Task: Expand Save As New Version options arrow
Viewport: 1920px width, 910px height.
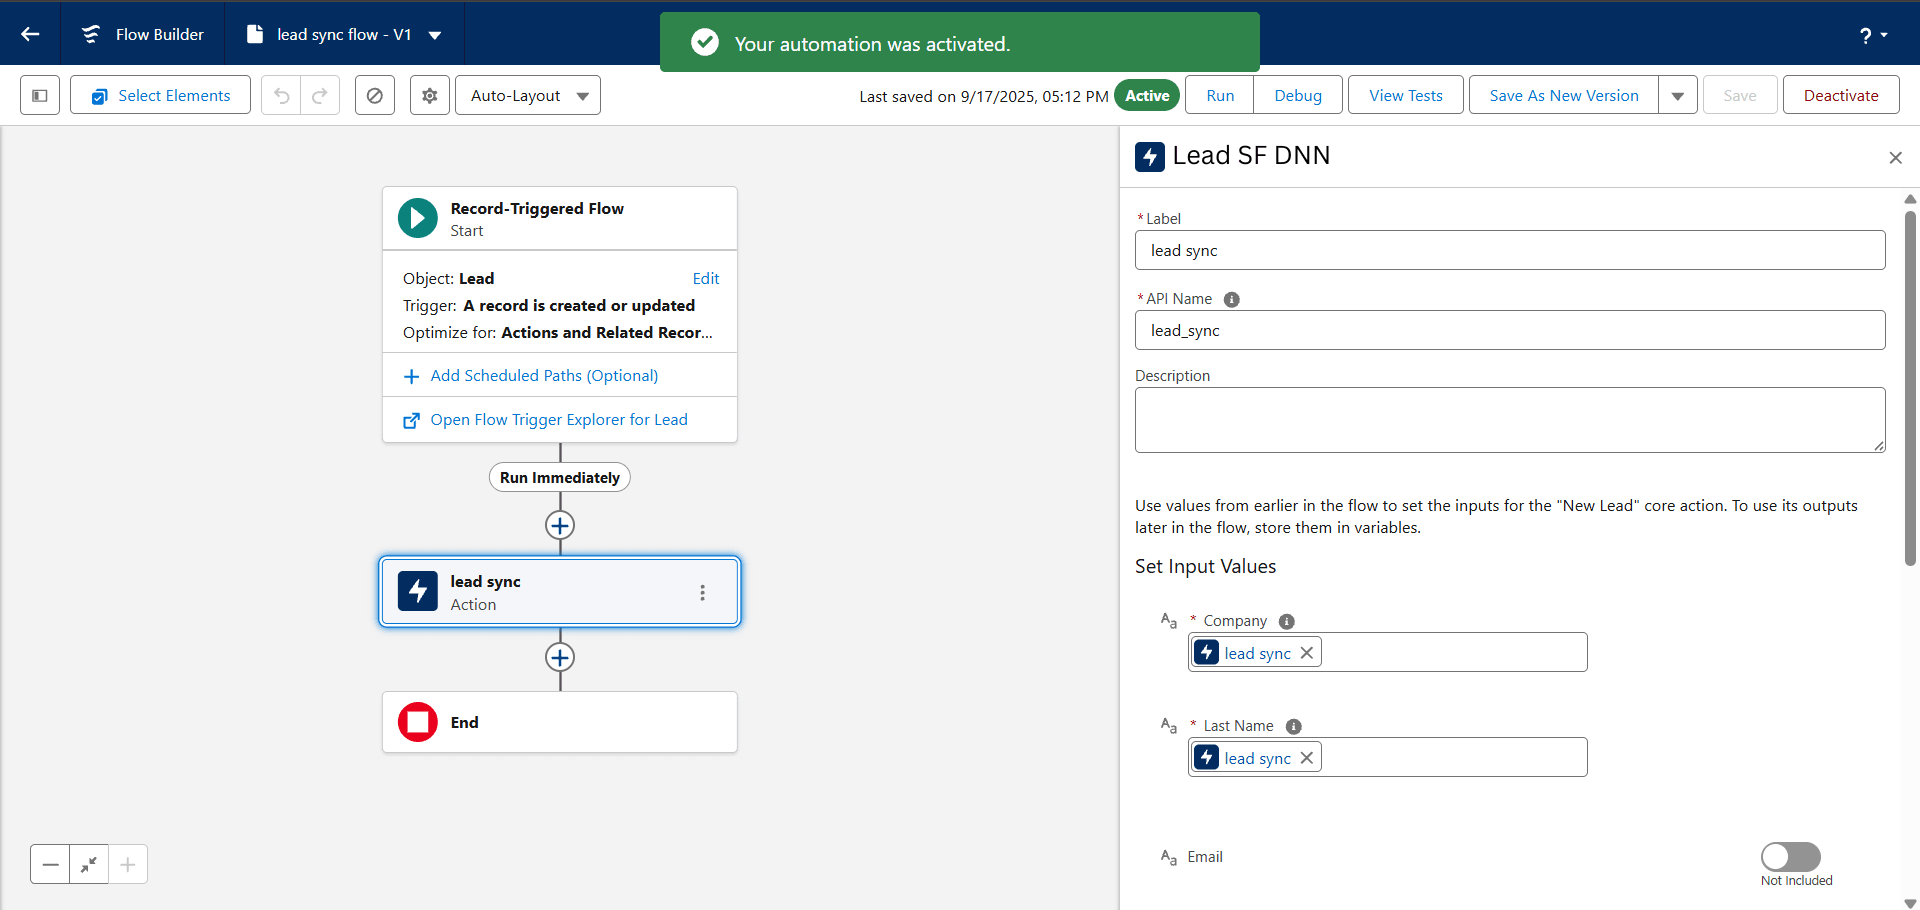Action: (1678, 95)
